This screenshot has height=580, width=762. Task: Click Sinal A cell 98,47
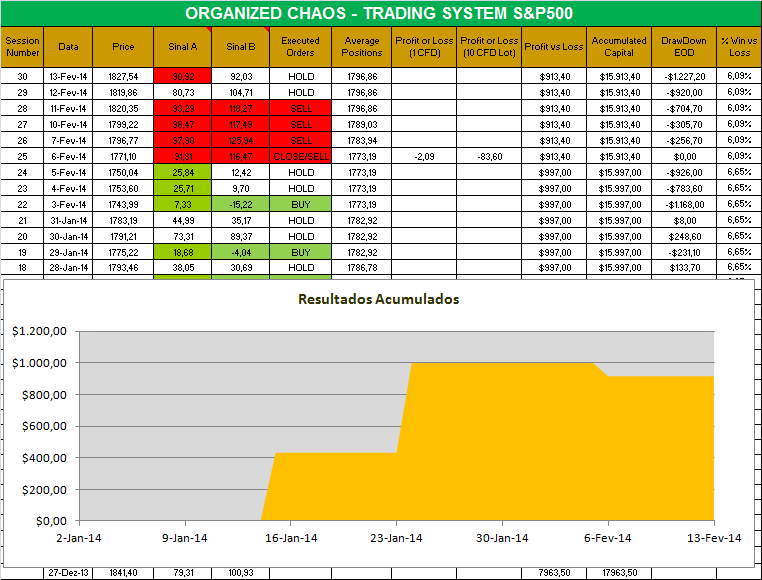coord(183,124)
